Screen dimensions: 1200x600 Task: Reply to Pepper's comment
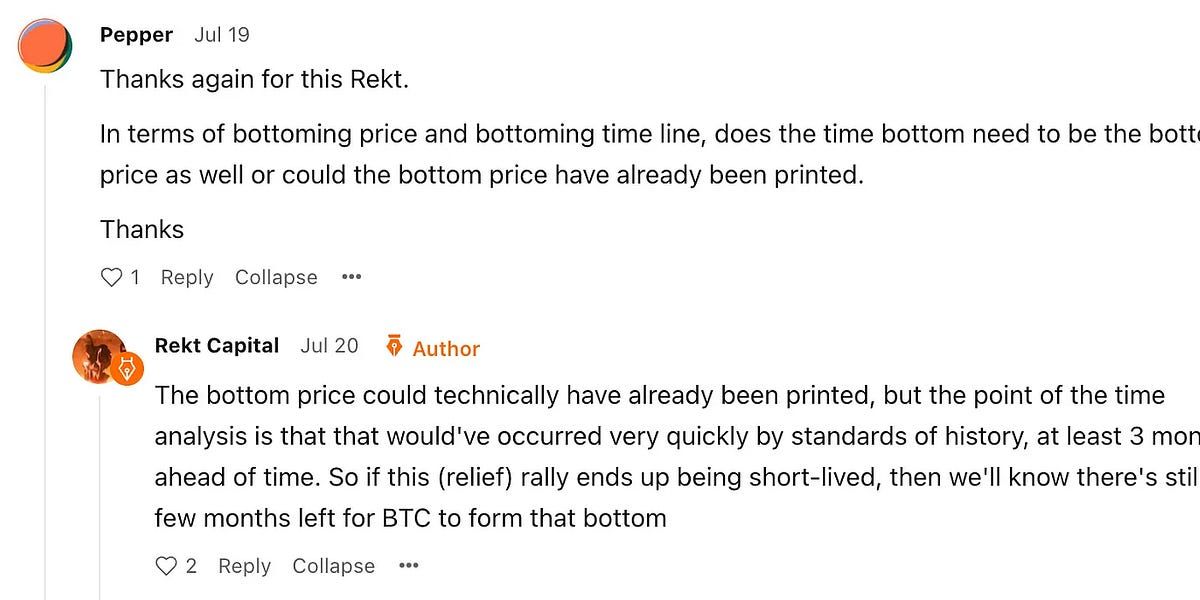[x=187, y=277]
